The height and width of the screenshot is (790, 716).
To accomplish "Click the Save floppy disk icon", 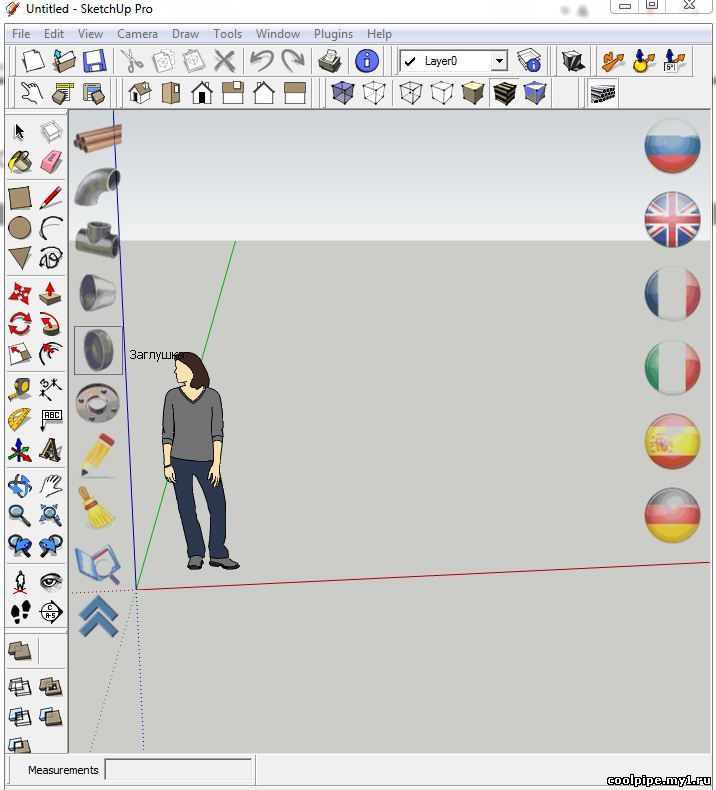I will [x=94, y=61].
